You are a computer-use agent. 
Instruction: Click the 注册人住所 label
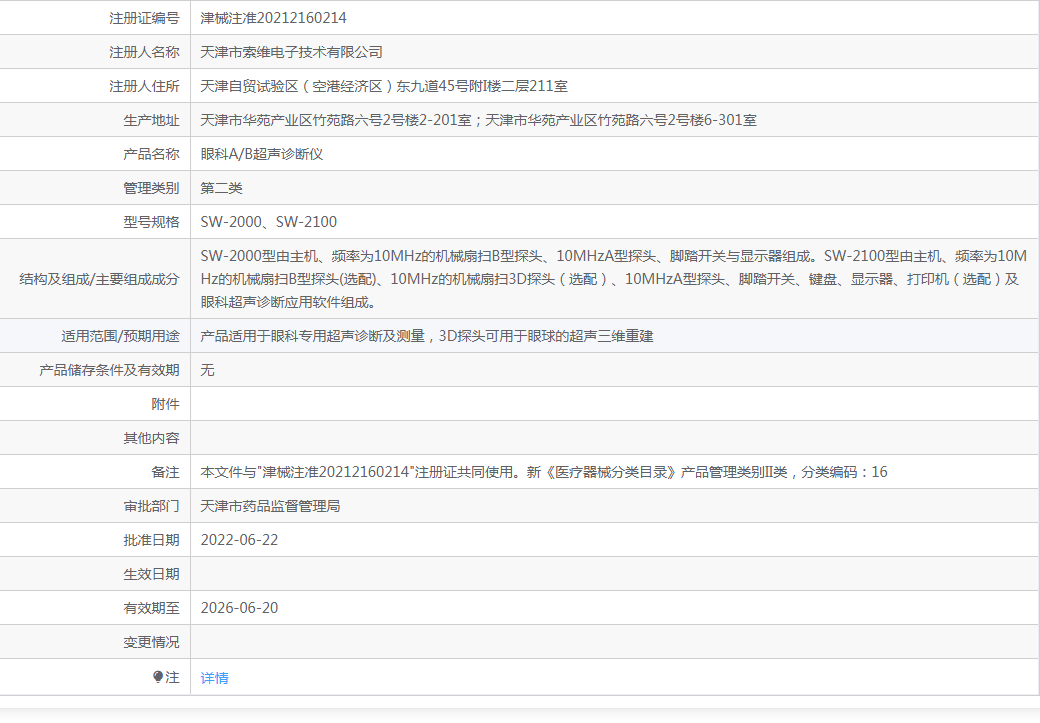[x=144, y=86]
